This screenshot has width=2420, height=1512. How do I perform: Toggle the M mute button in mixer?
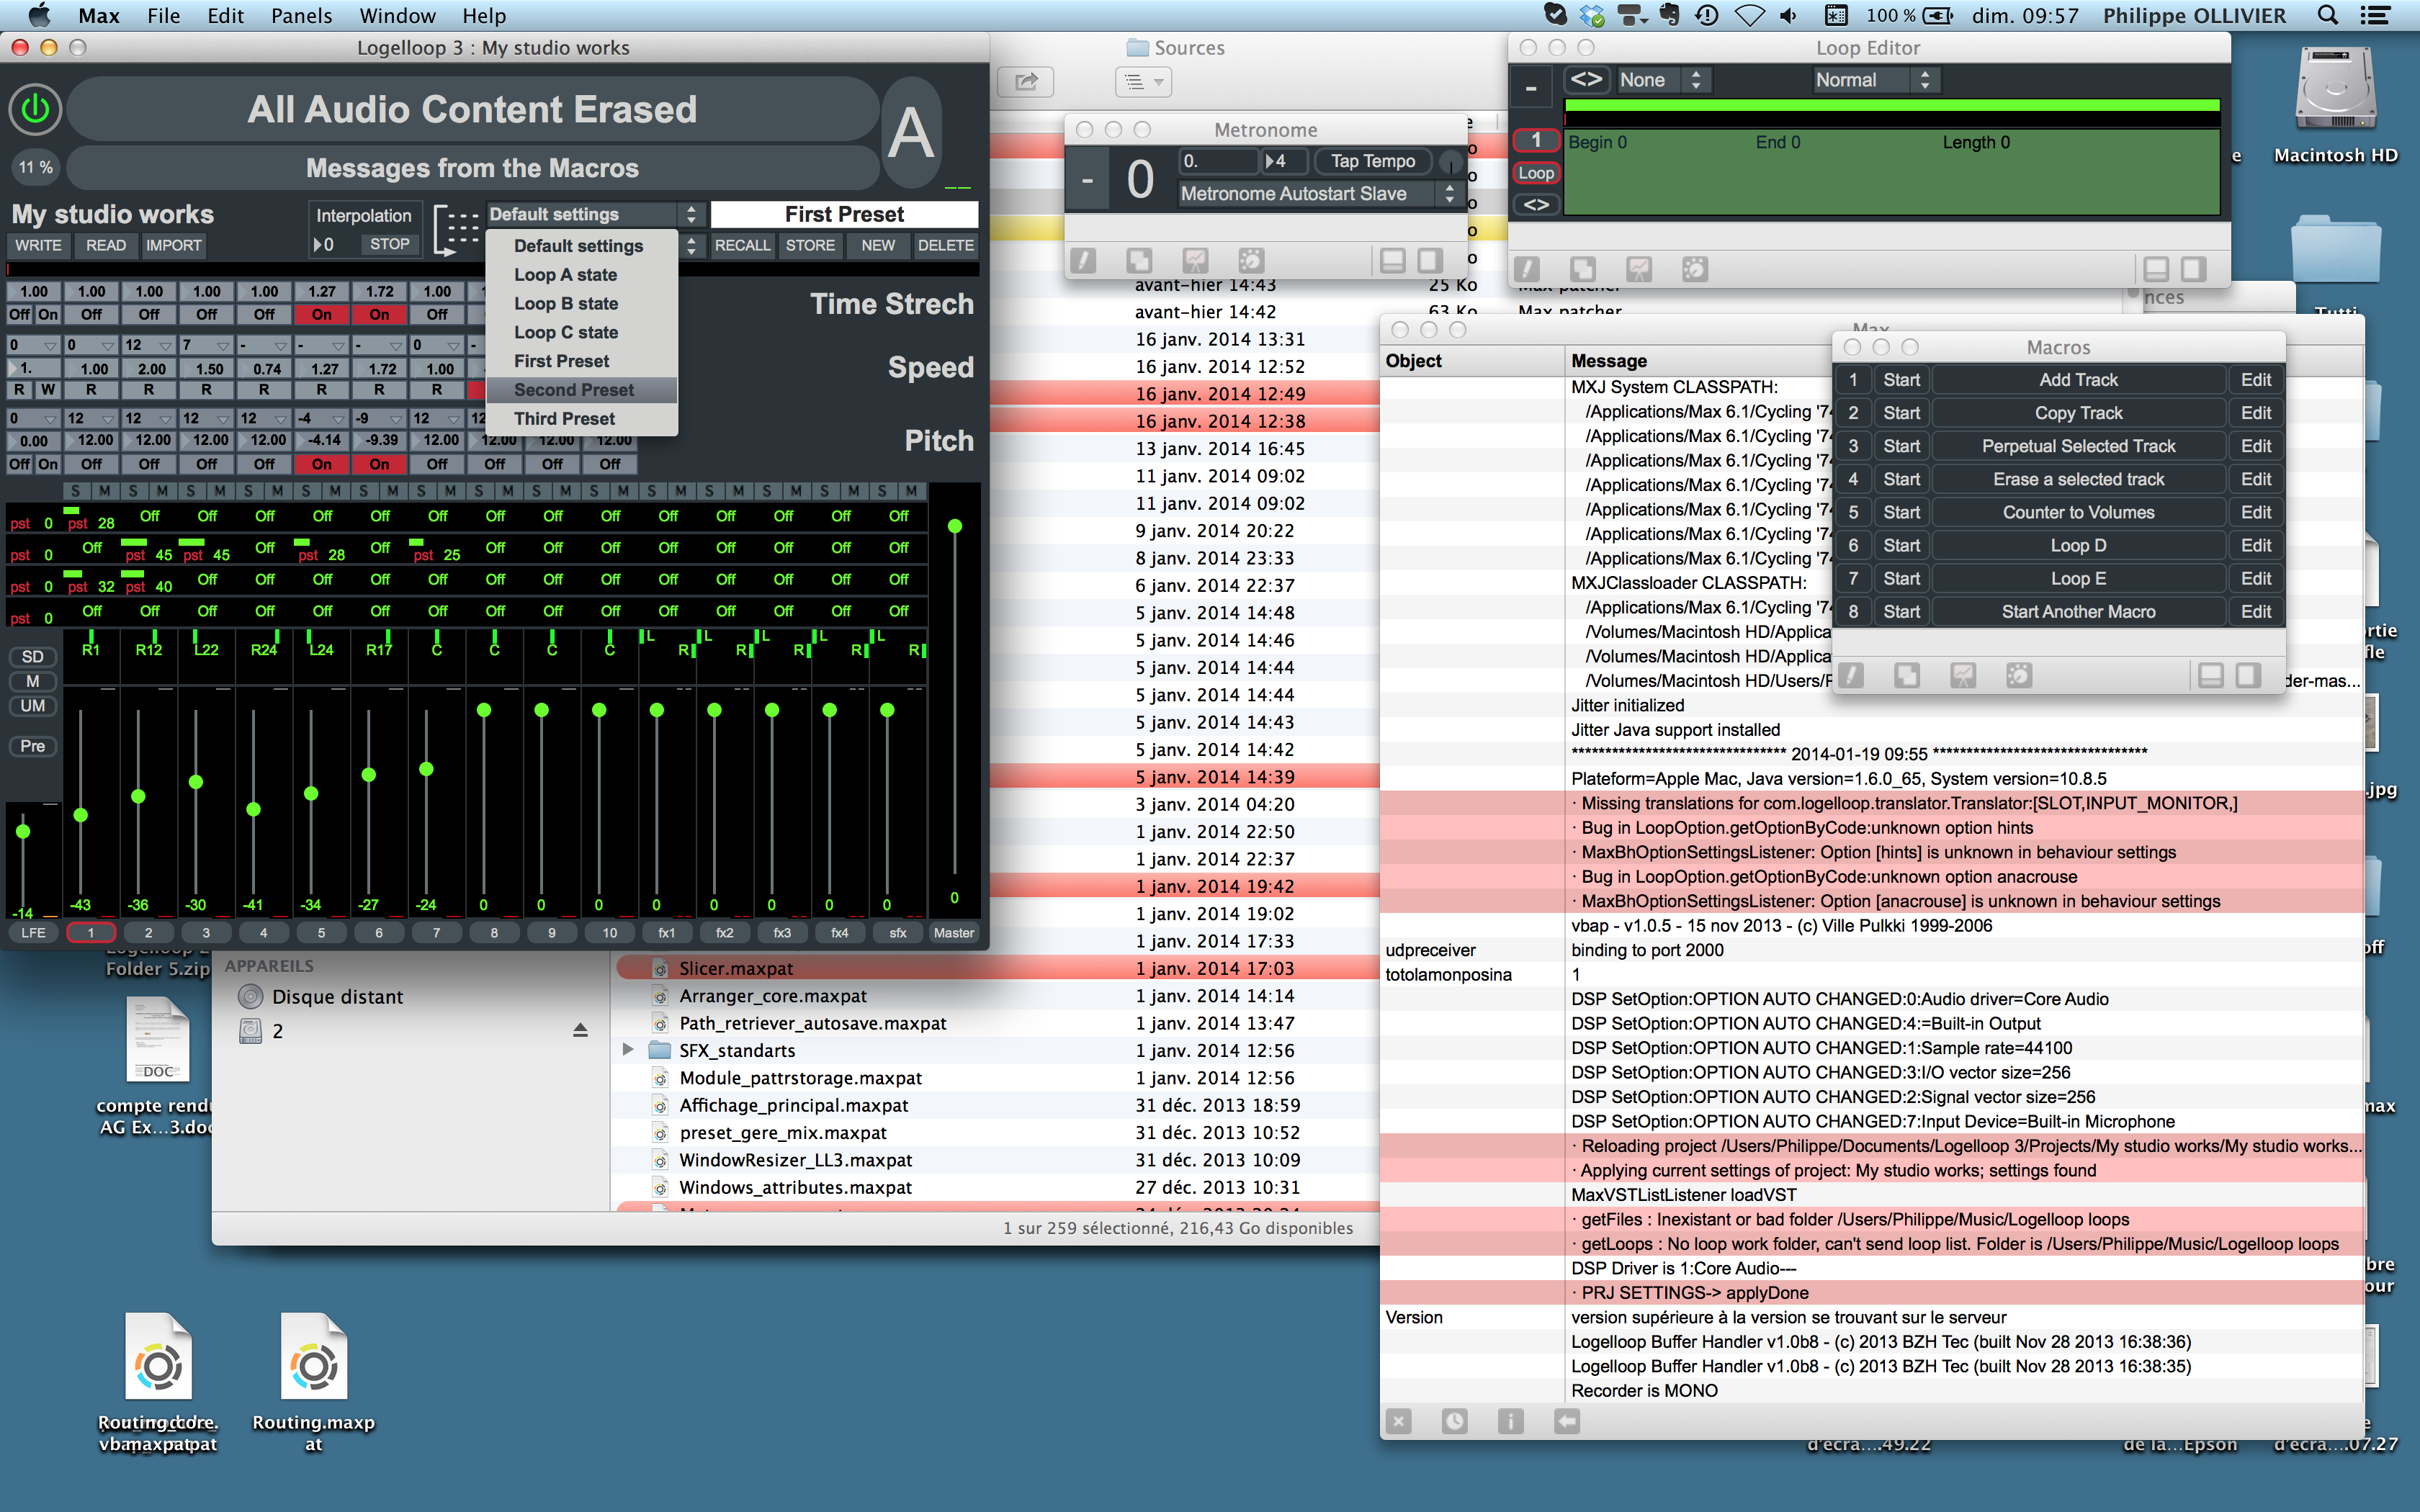click(x=33, y=681)
